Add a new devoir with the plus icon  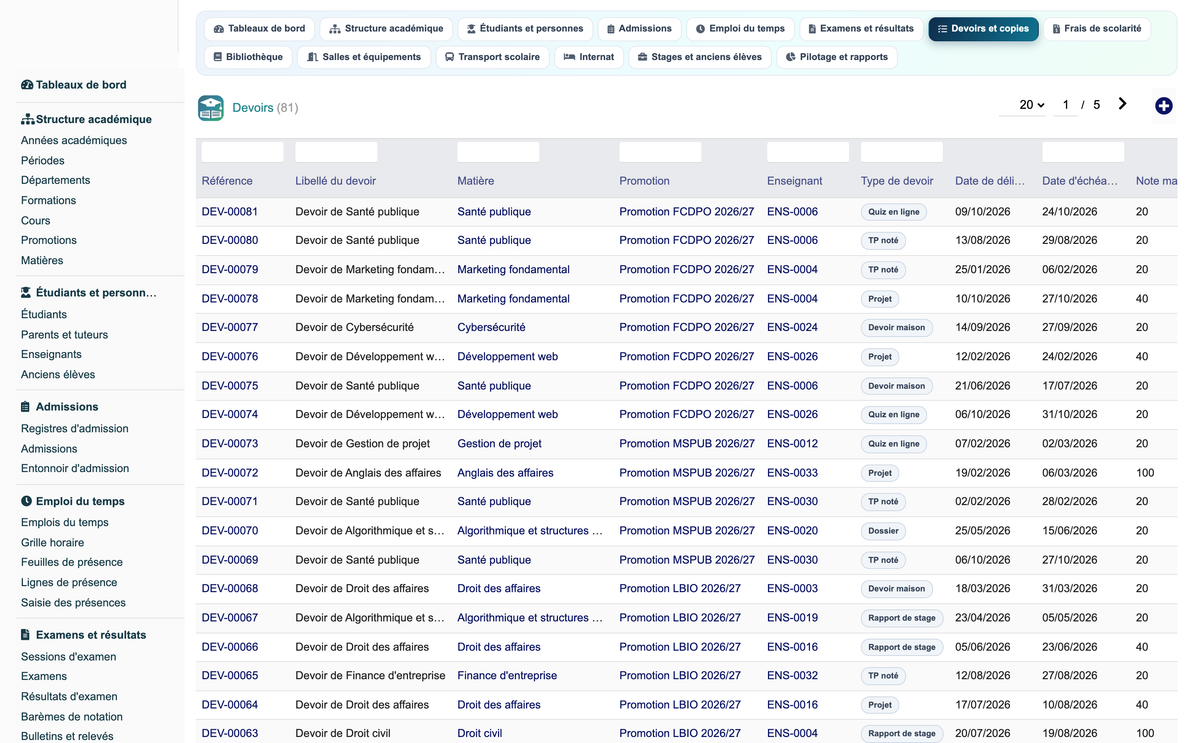1163,106
